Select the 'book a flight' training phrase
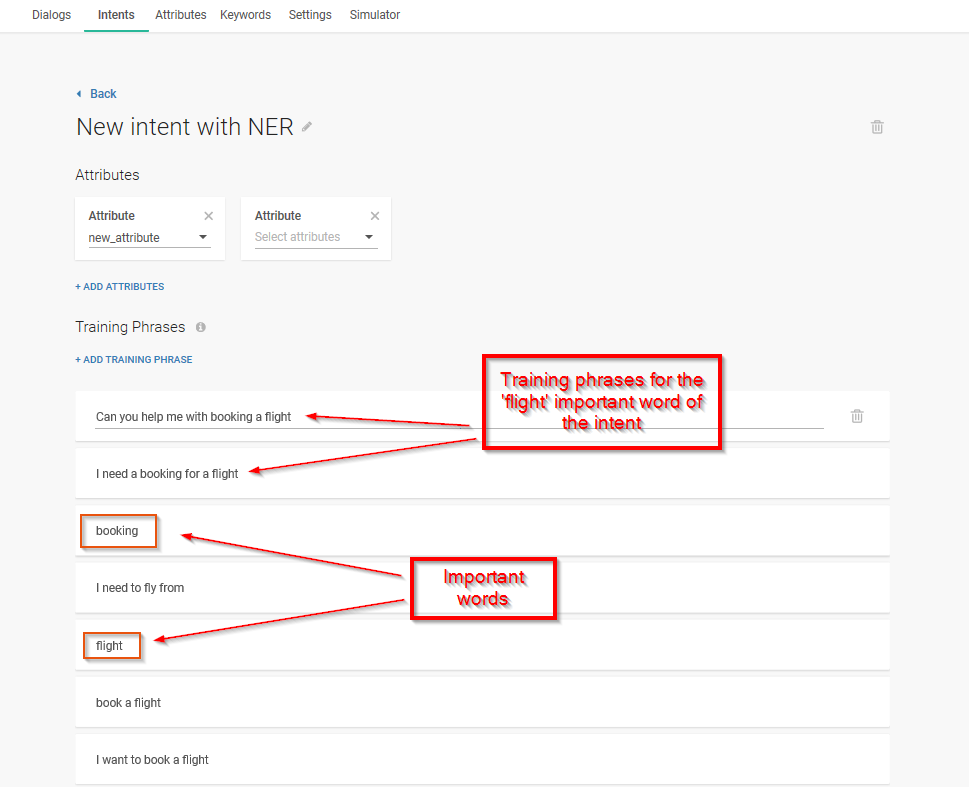Image resolution: width=969 pixels, height=787 pixels. pyautogui.click(x=128, y=703)
